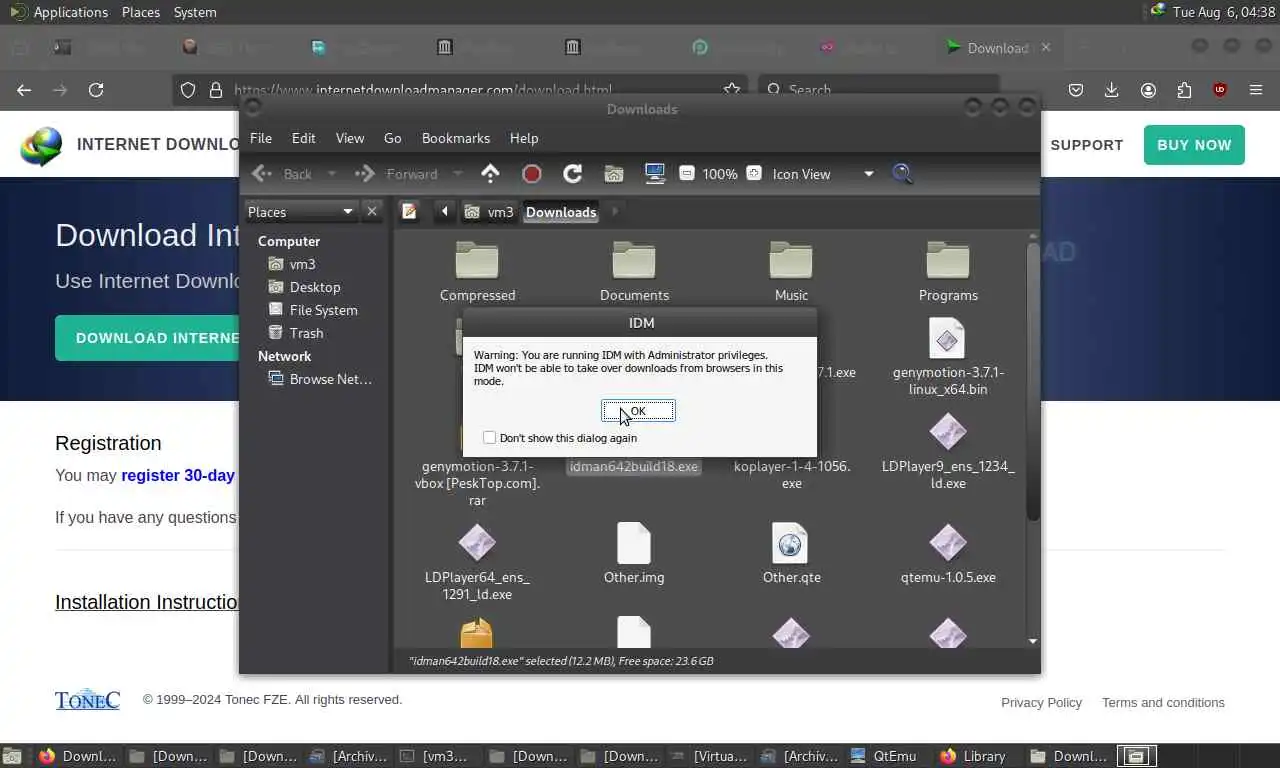Expand the Forward history dropdown arrow

[x=457, y=174]
